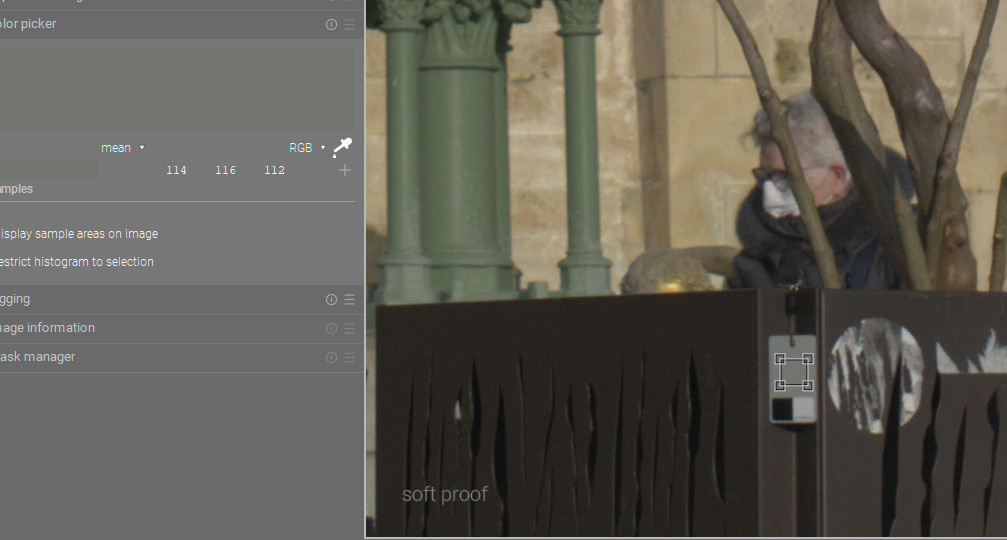Image resolution: width=1007 pixels, height=540 pixels.
Task: Activate the eyedropper color picker tool
Action: 342,148
